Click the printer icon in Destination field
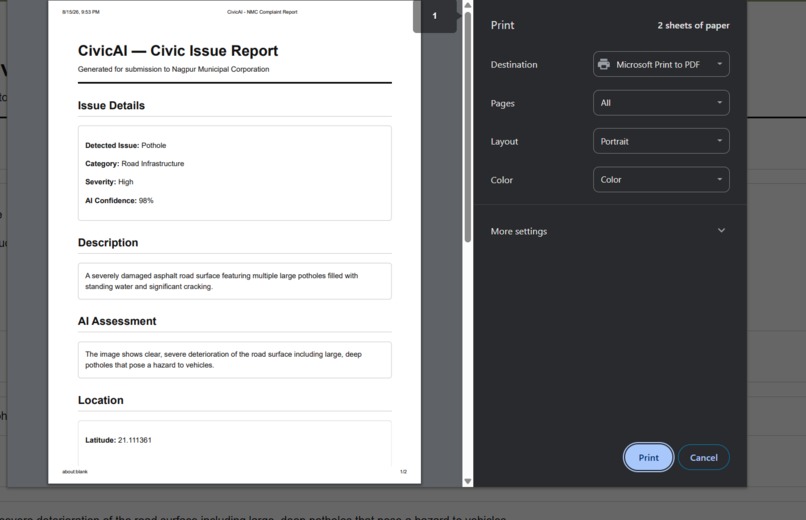 (604, 64)
